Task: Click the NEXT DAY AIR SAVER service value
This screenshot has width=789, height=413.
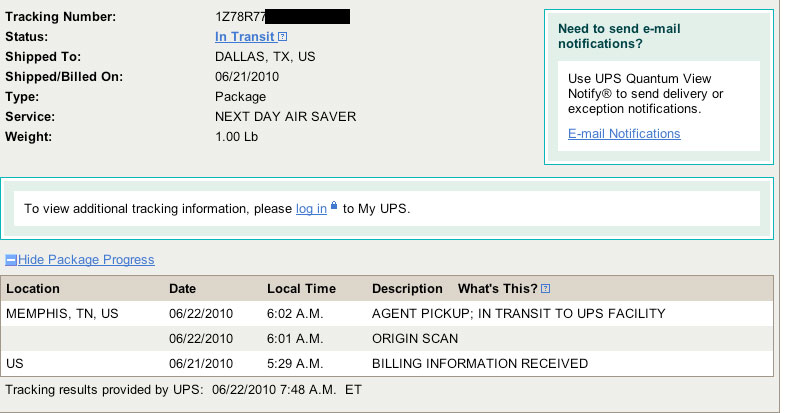Action: [x=285, y=117]
